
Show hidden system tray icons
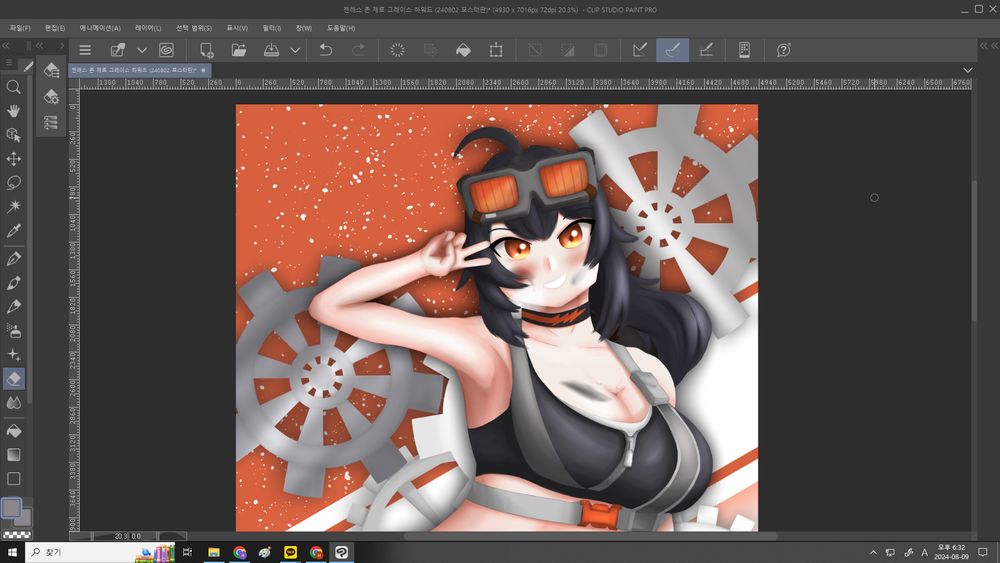[873, 552]
